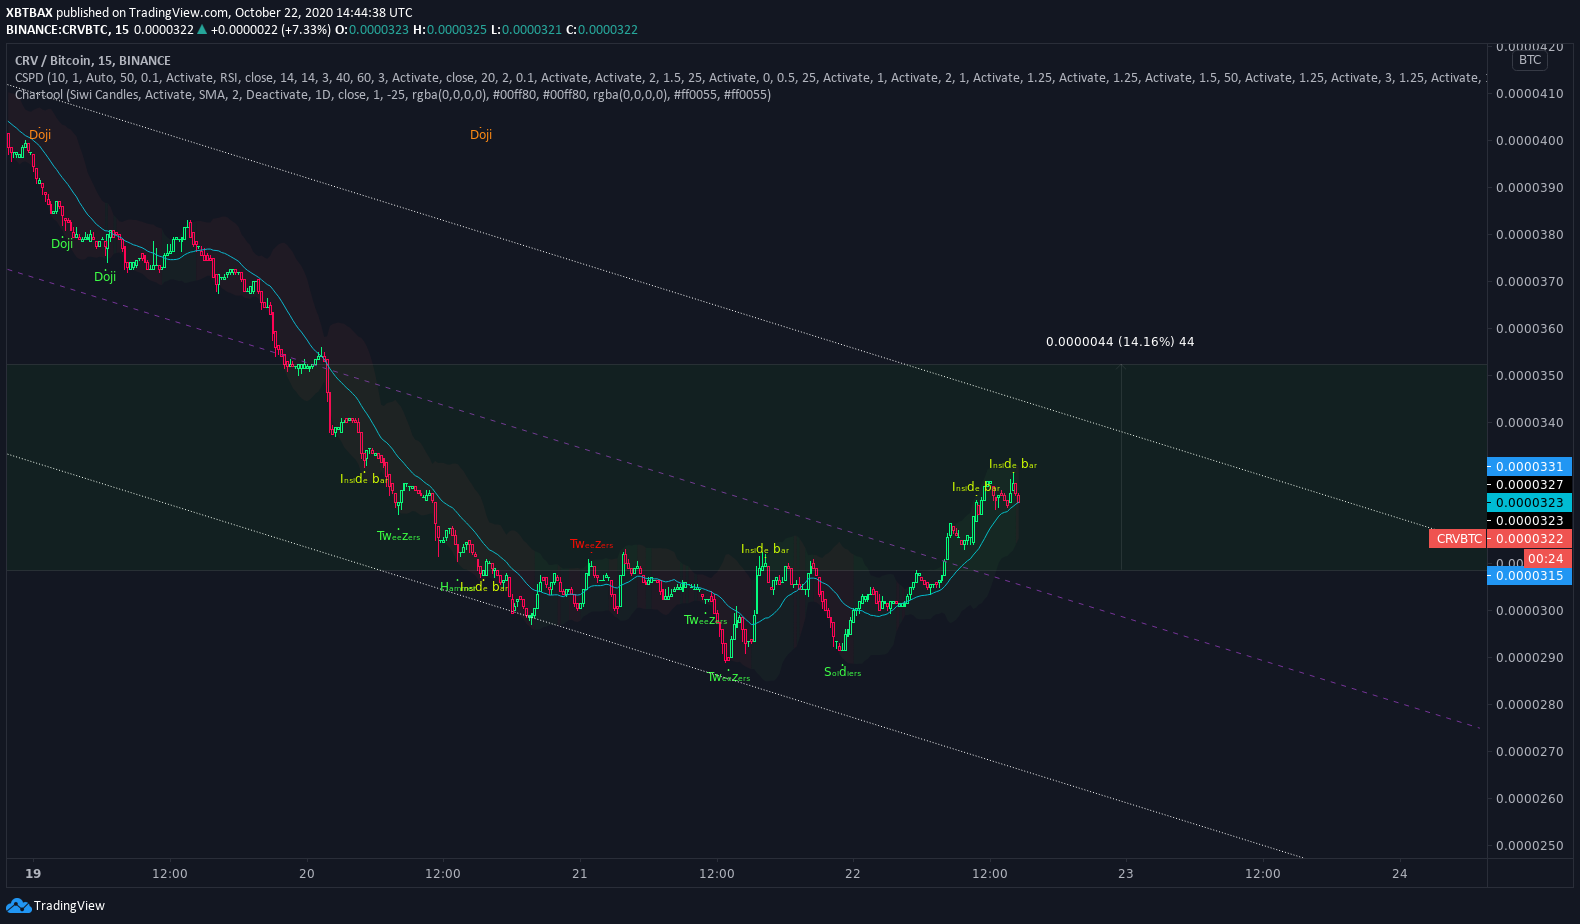Click price axis label 0.0000300
Screen dimensions: 1580x924
pyautogui.click(x=1529, y=611)
